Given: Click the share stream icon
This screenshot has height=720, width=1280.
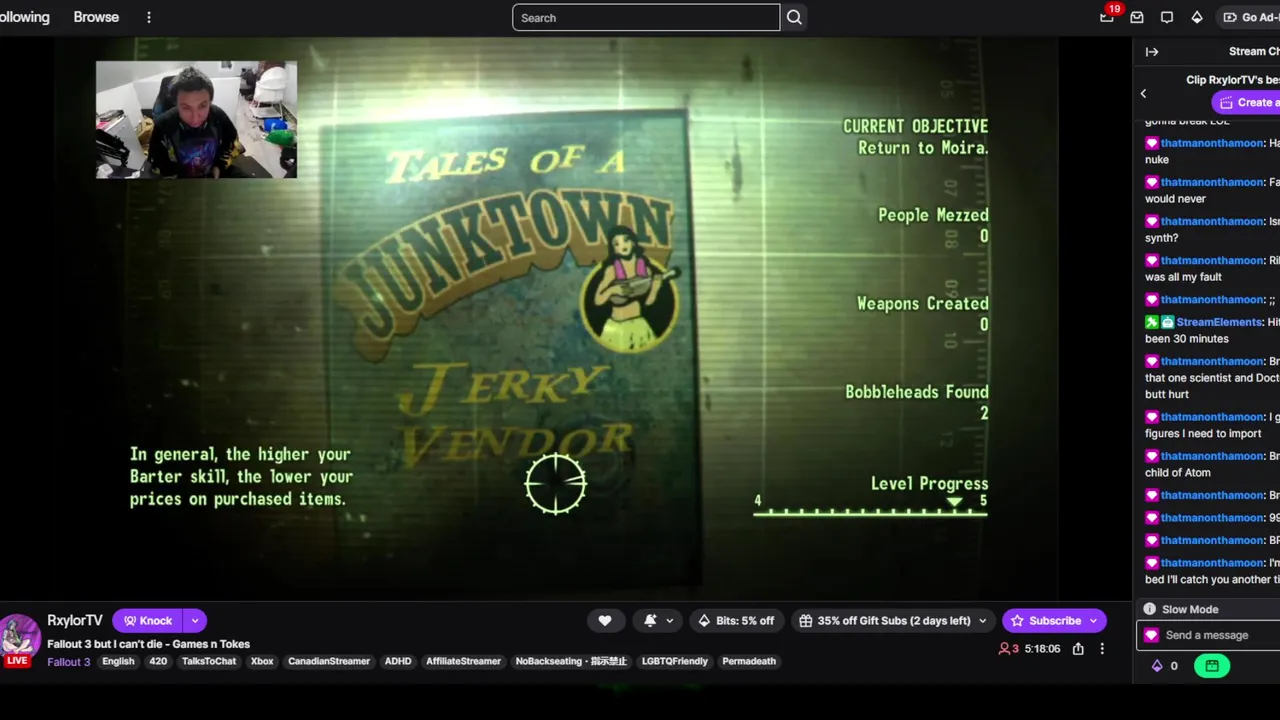Looking at the screenshot, I should coord(1078,649).
